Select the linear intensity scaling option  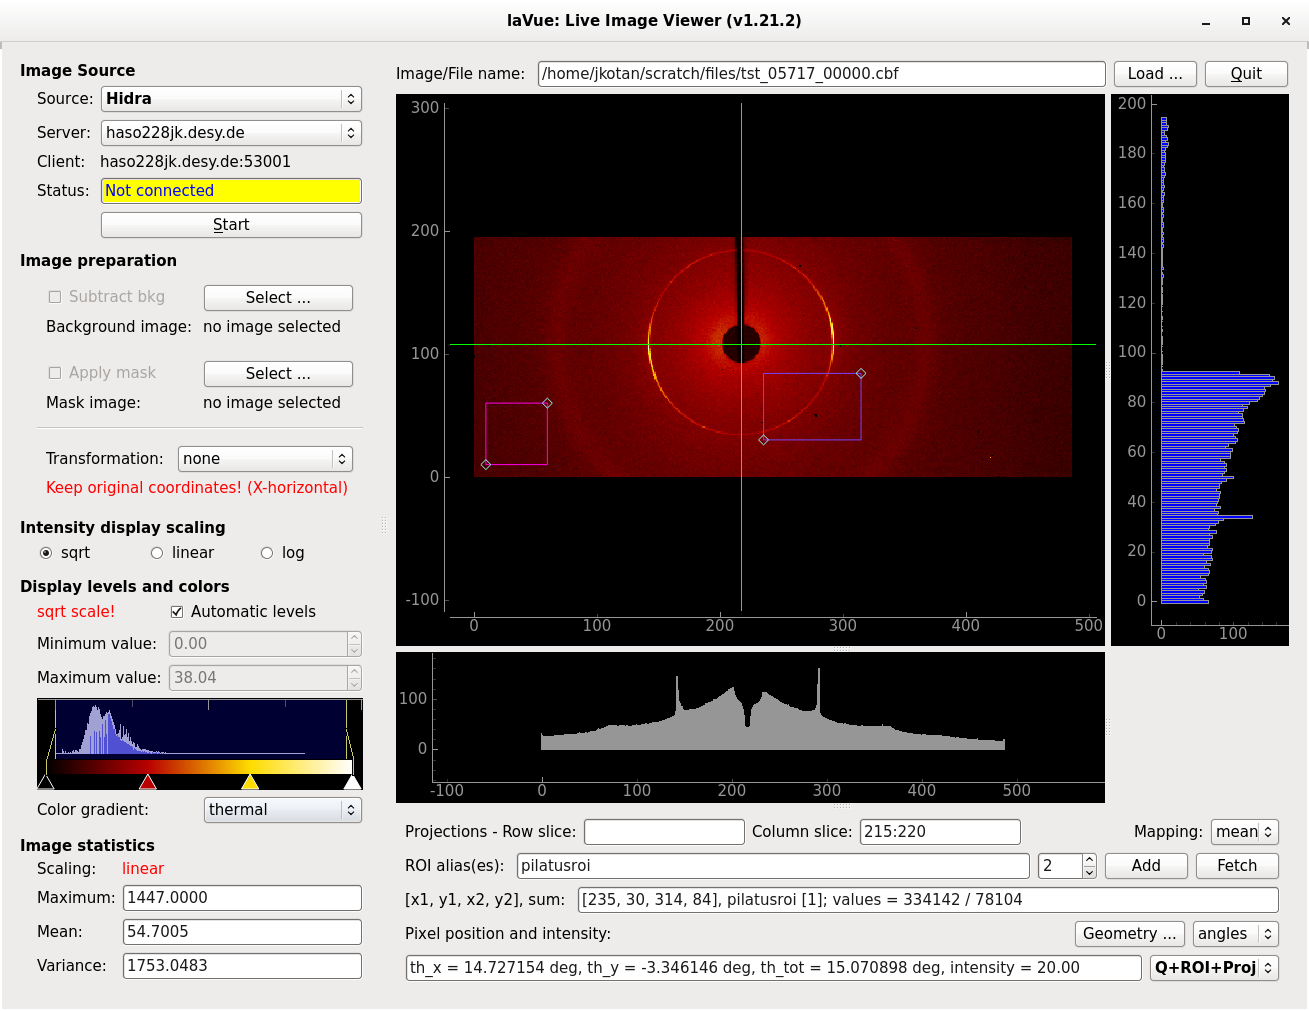(157, 553)
